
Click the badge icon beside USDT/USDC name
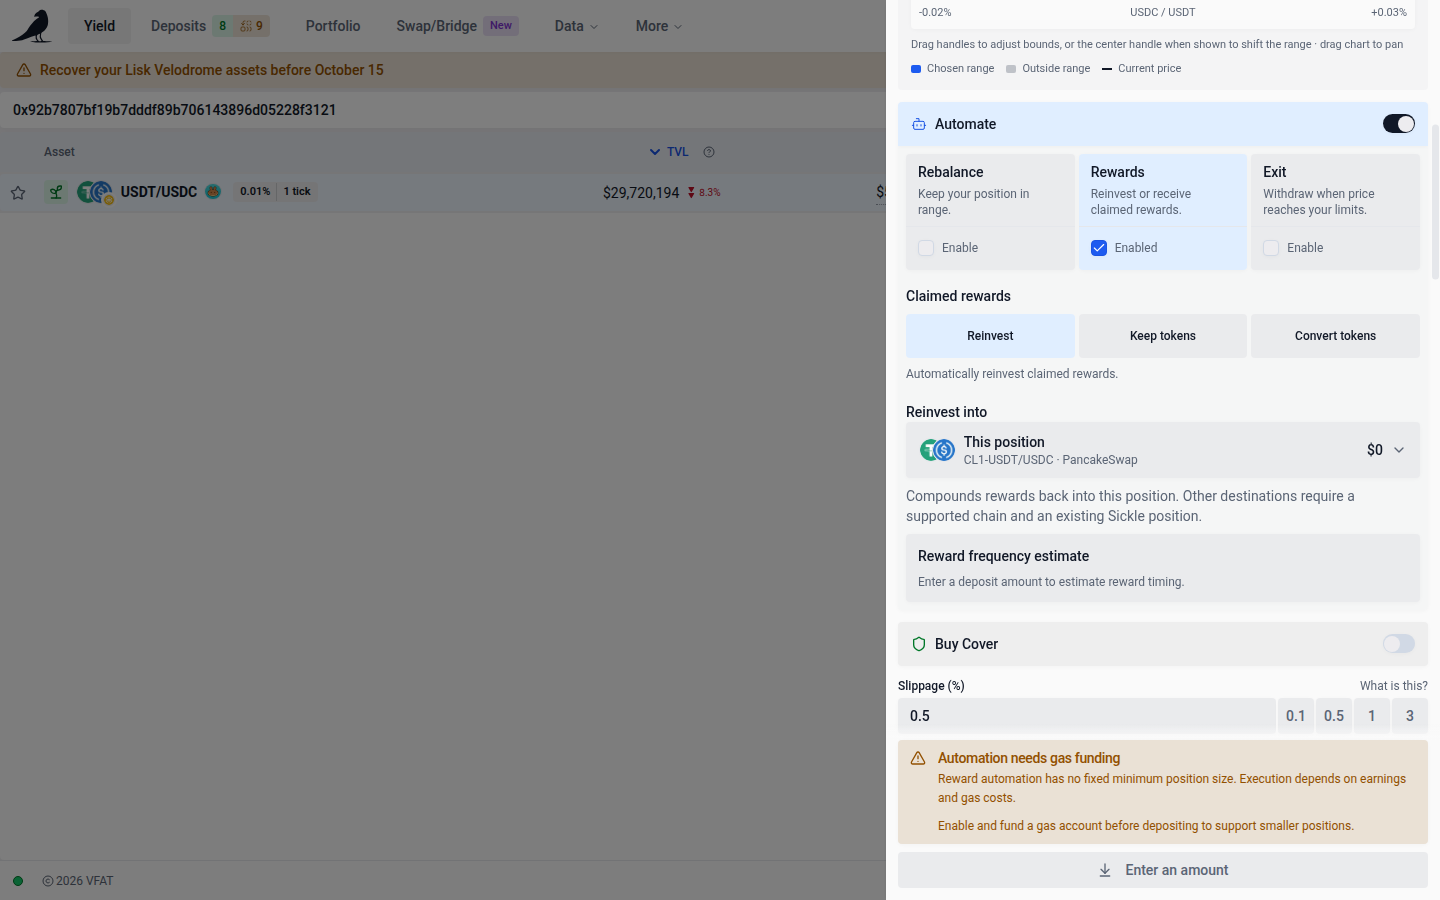[x=213, y=191]
